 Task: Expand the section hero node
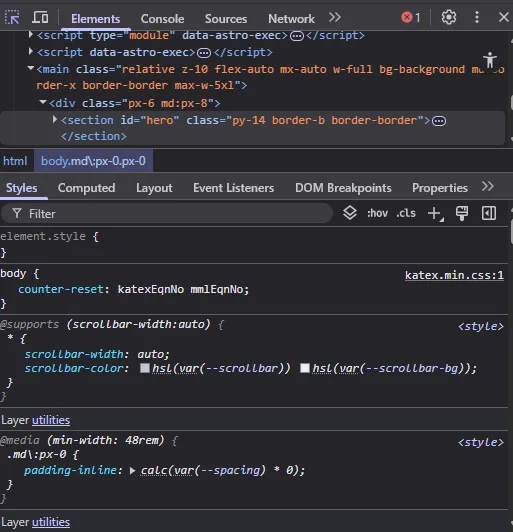tap(55, 119)
